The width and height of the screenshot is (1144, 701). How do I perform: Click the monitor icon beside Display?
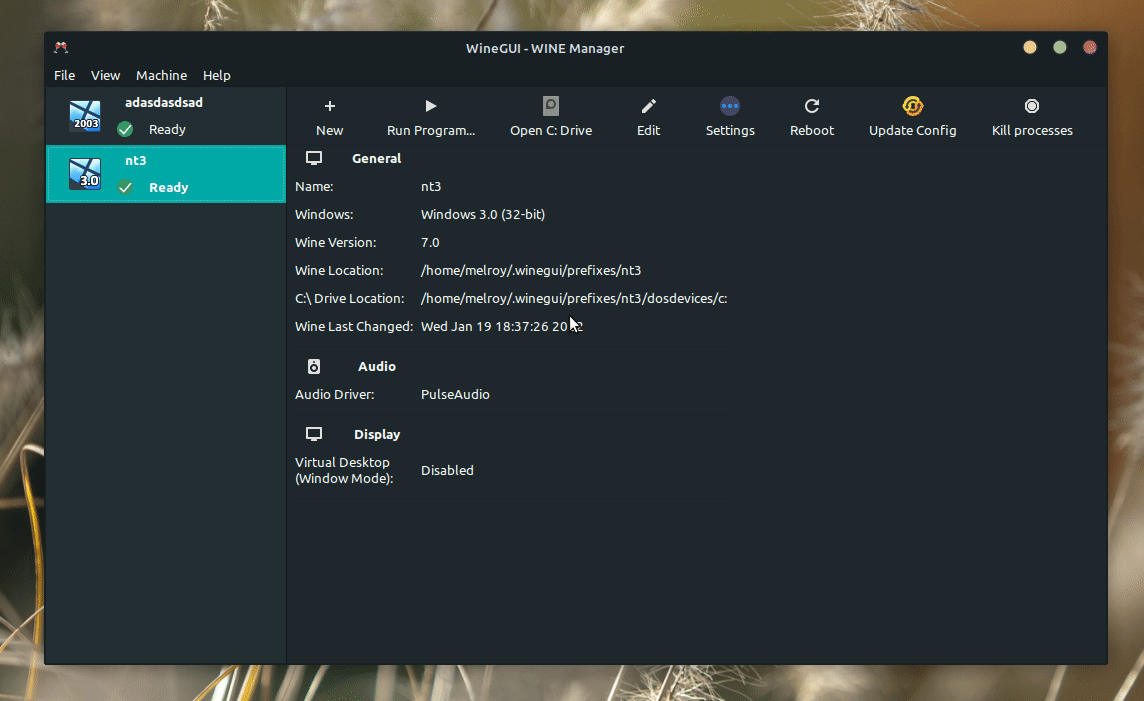[x=314, y=434]
